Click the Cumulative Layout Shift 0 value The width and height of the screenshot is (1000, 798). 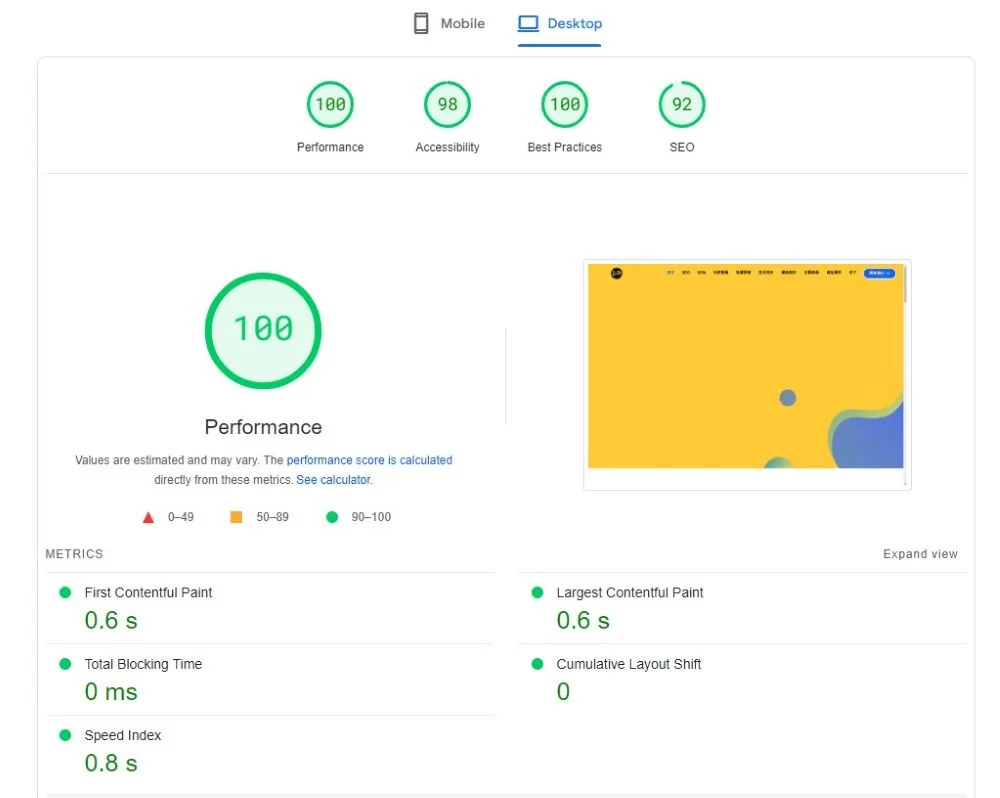point(563,691)
